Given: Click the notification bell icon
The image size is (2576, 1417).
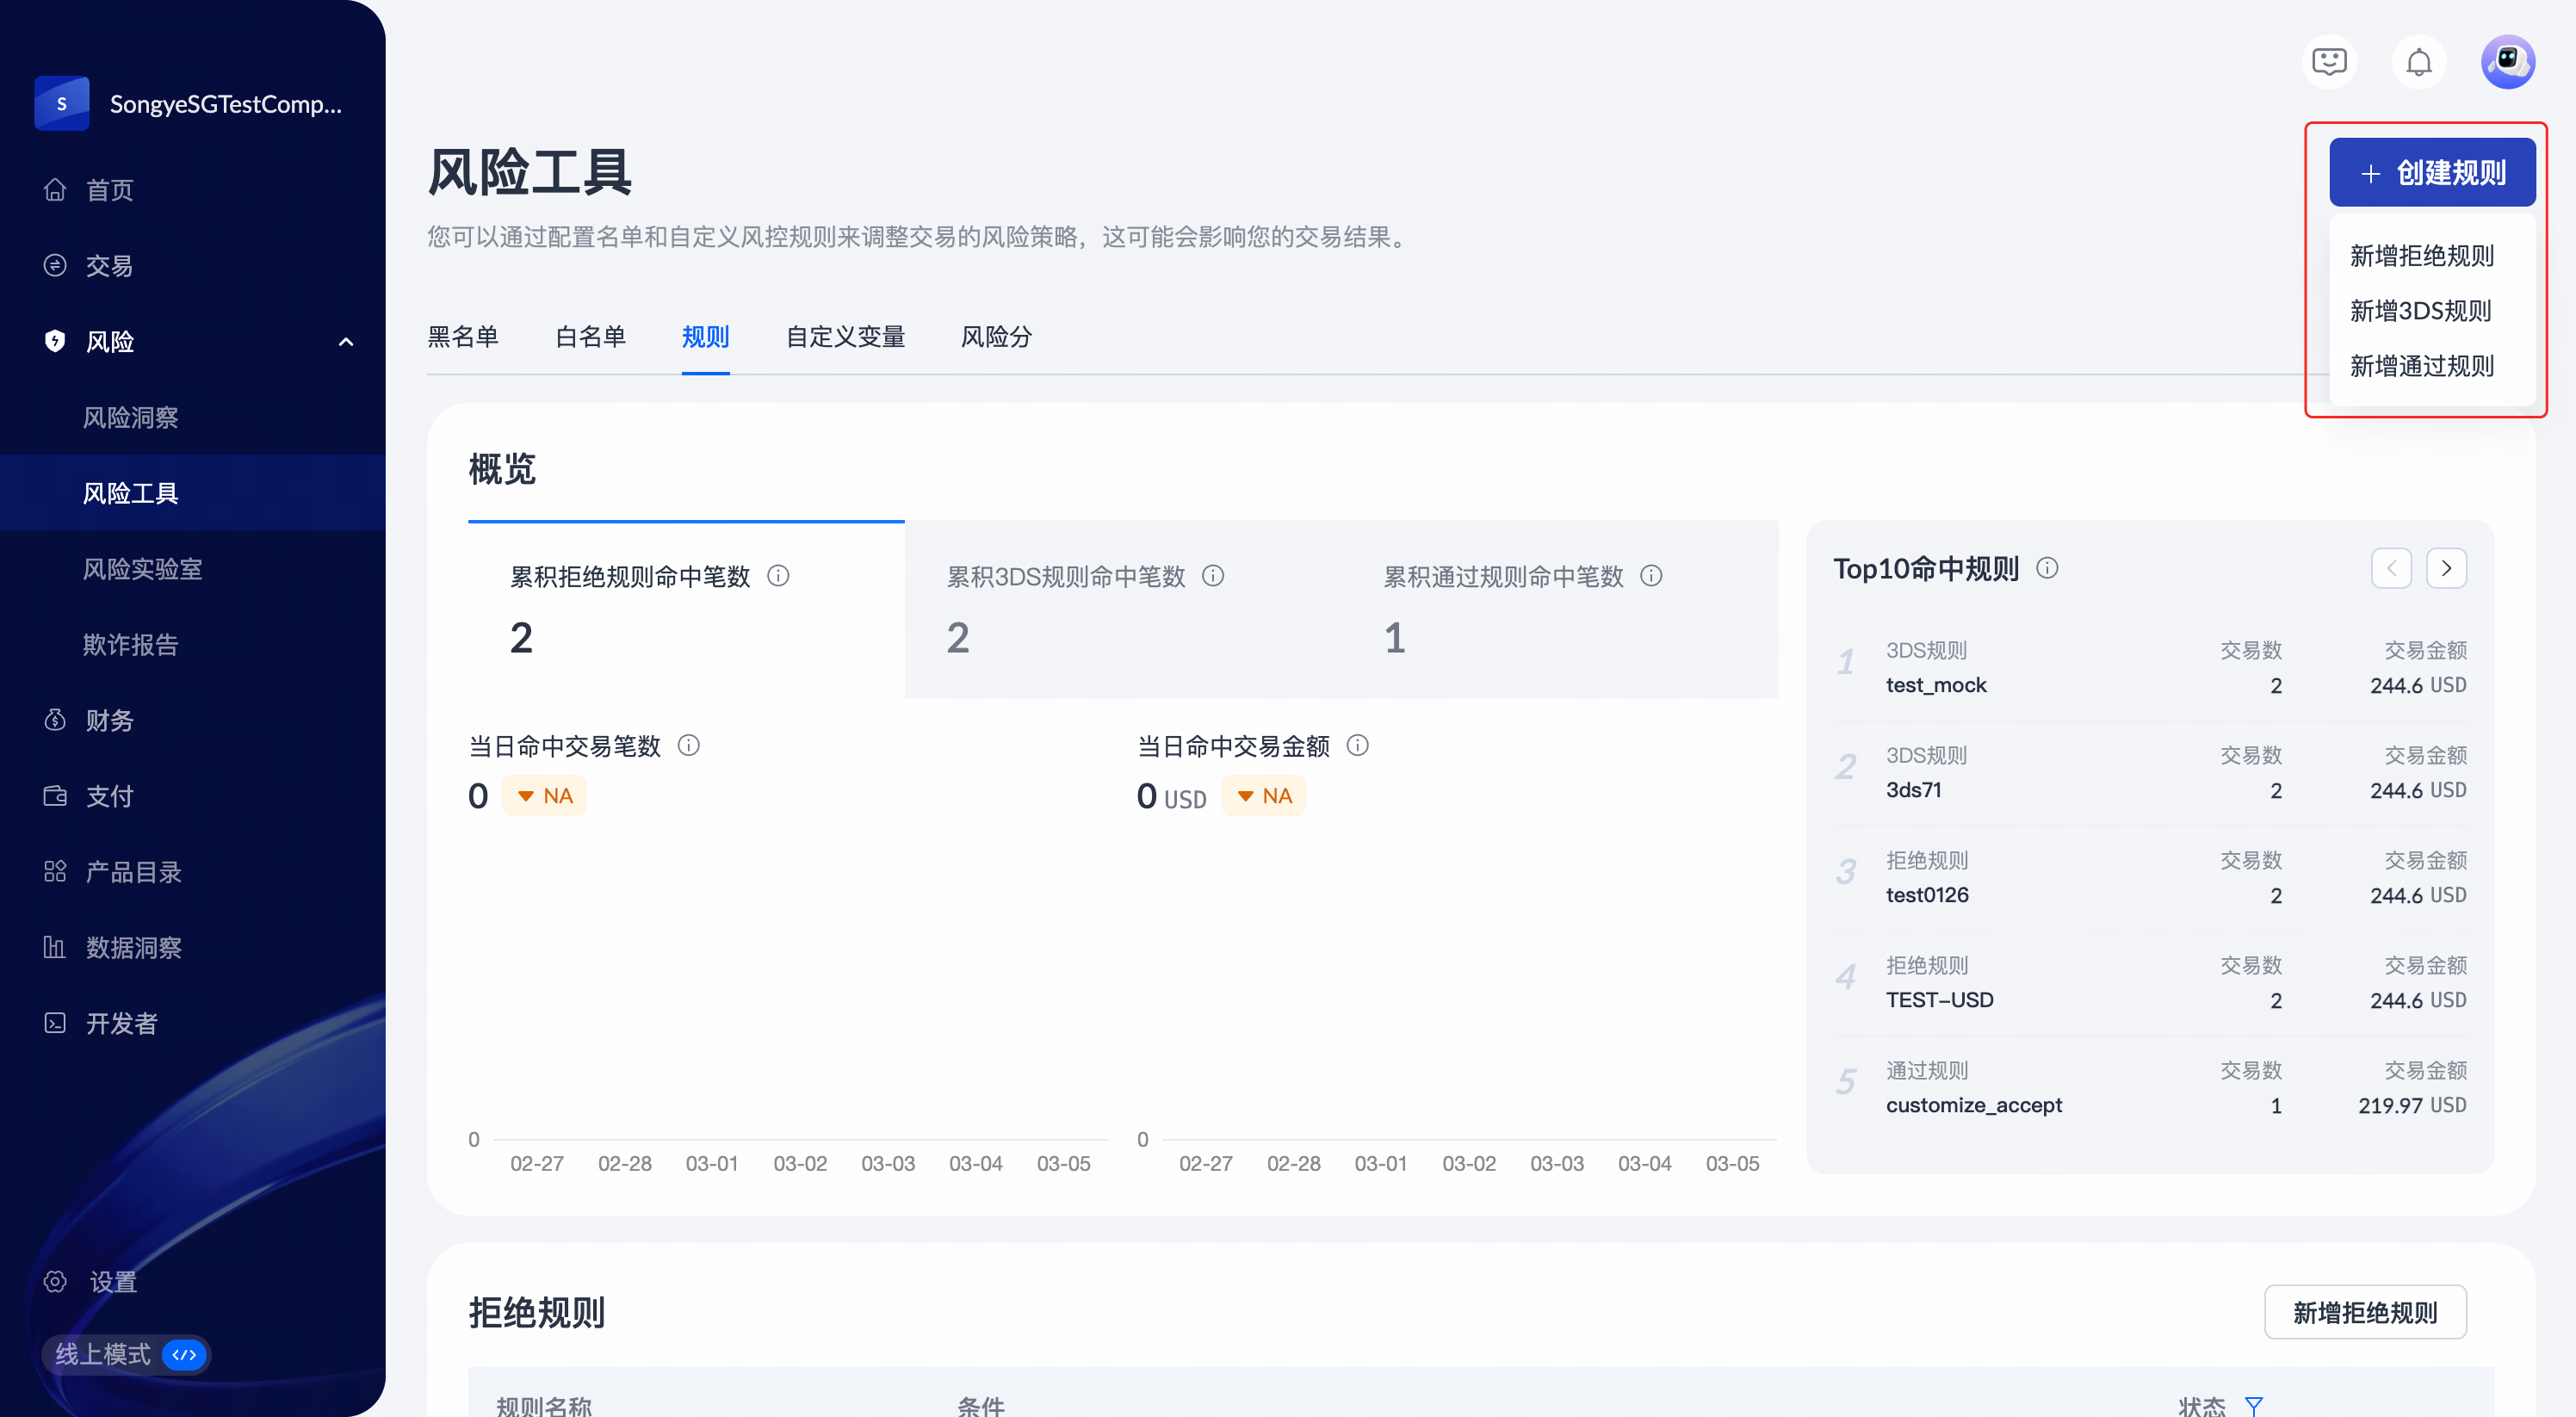Looking at the screenshot, I should (2418, 62).
